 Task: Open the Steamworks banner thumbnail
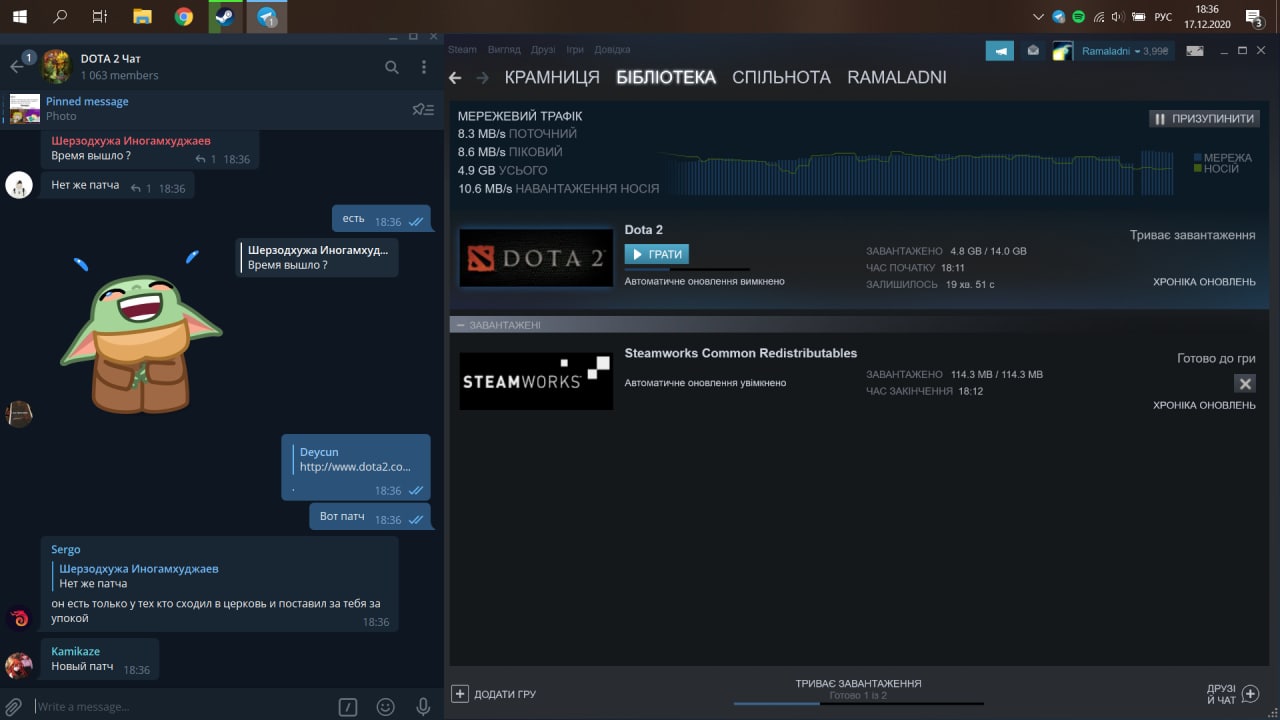click(x=536, y=381)
